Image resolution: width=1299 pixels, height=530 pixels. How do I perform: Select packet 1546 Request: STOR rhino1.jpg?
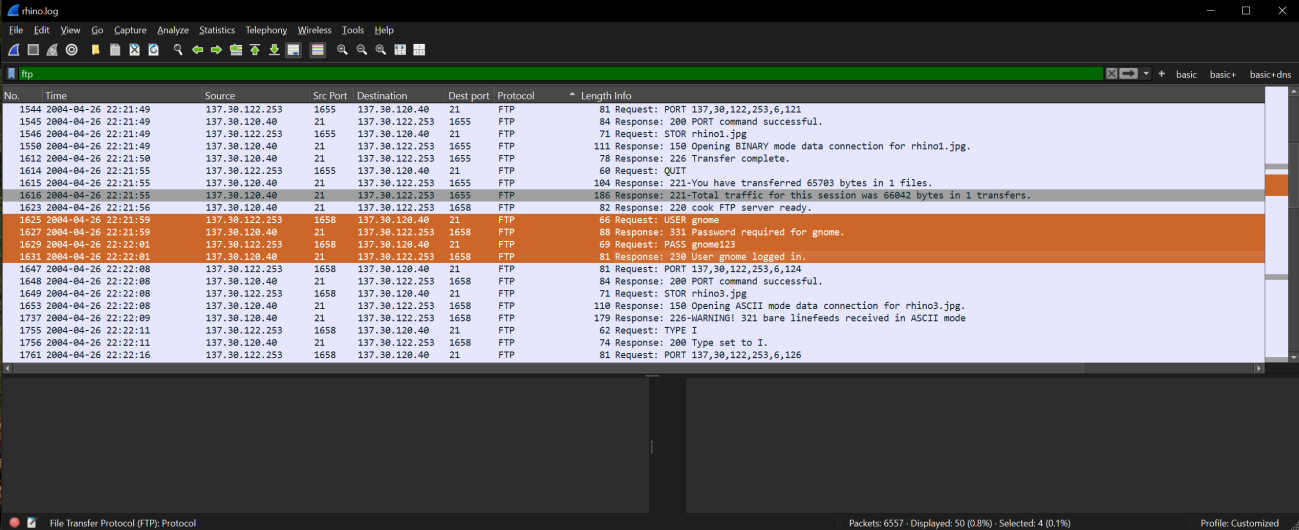point(633,133)
